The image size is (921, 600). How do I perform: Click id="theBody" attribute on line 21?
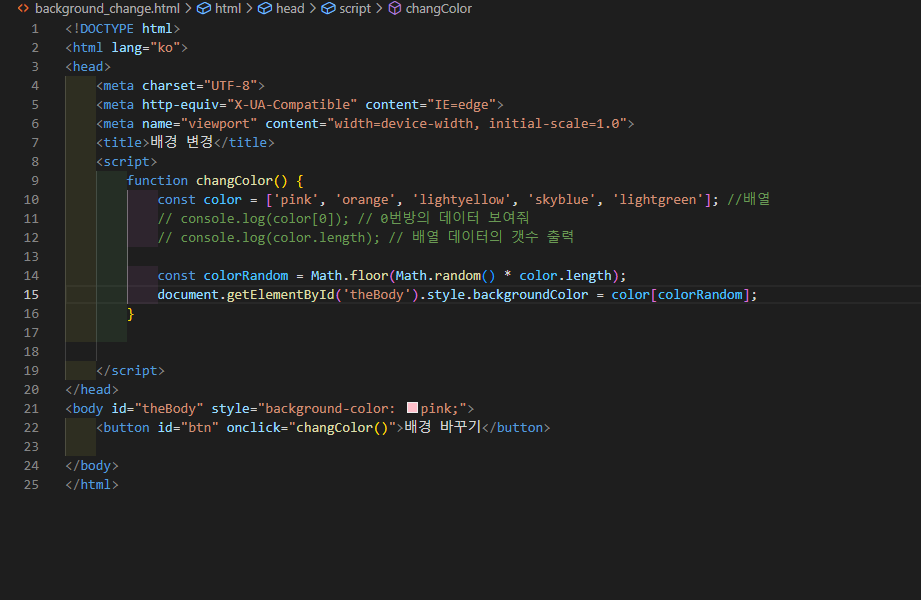coord(157,408)
